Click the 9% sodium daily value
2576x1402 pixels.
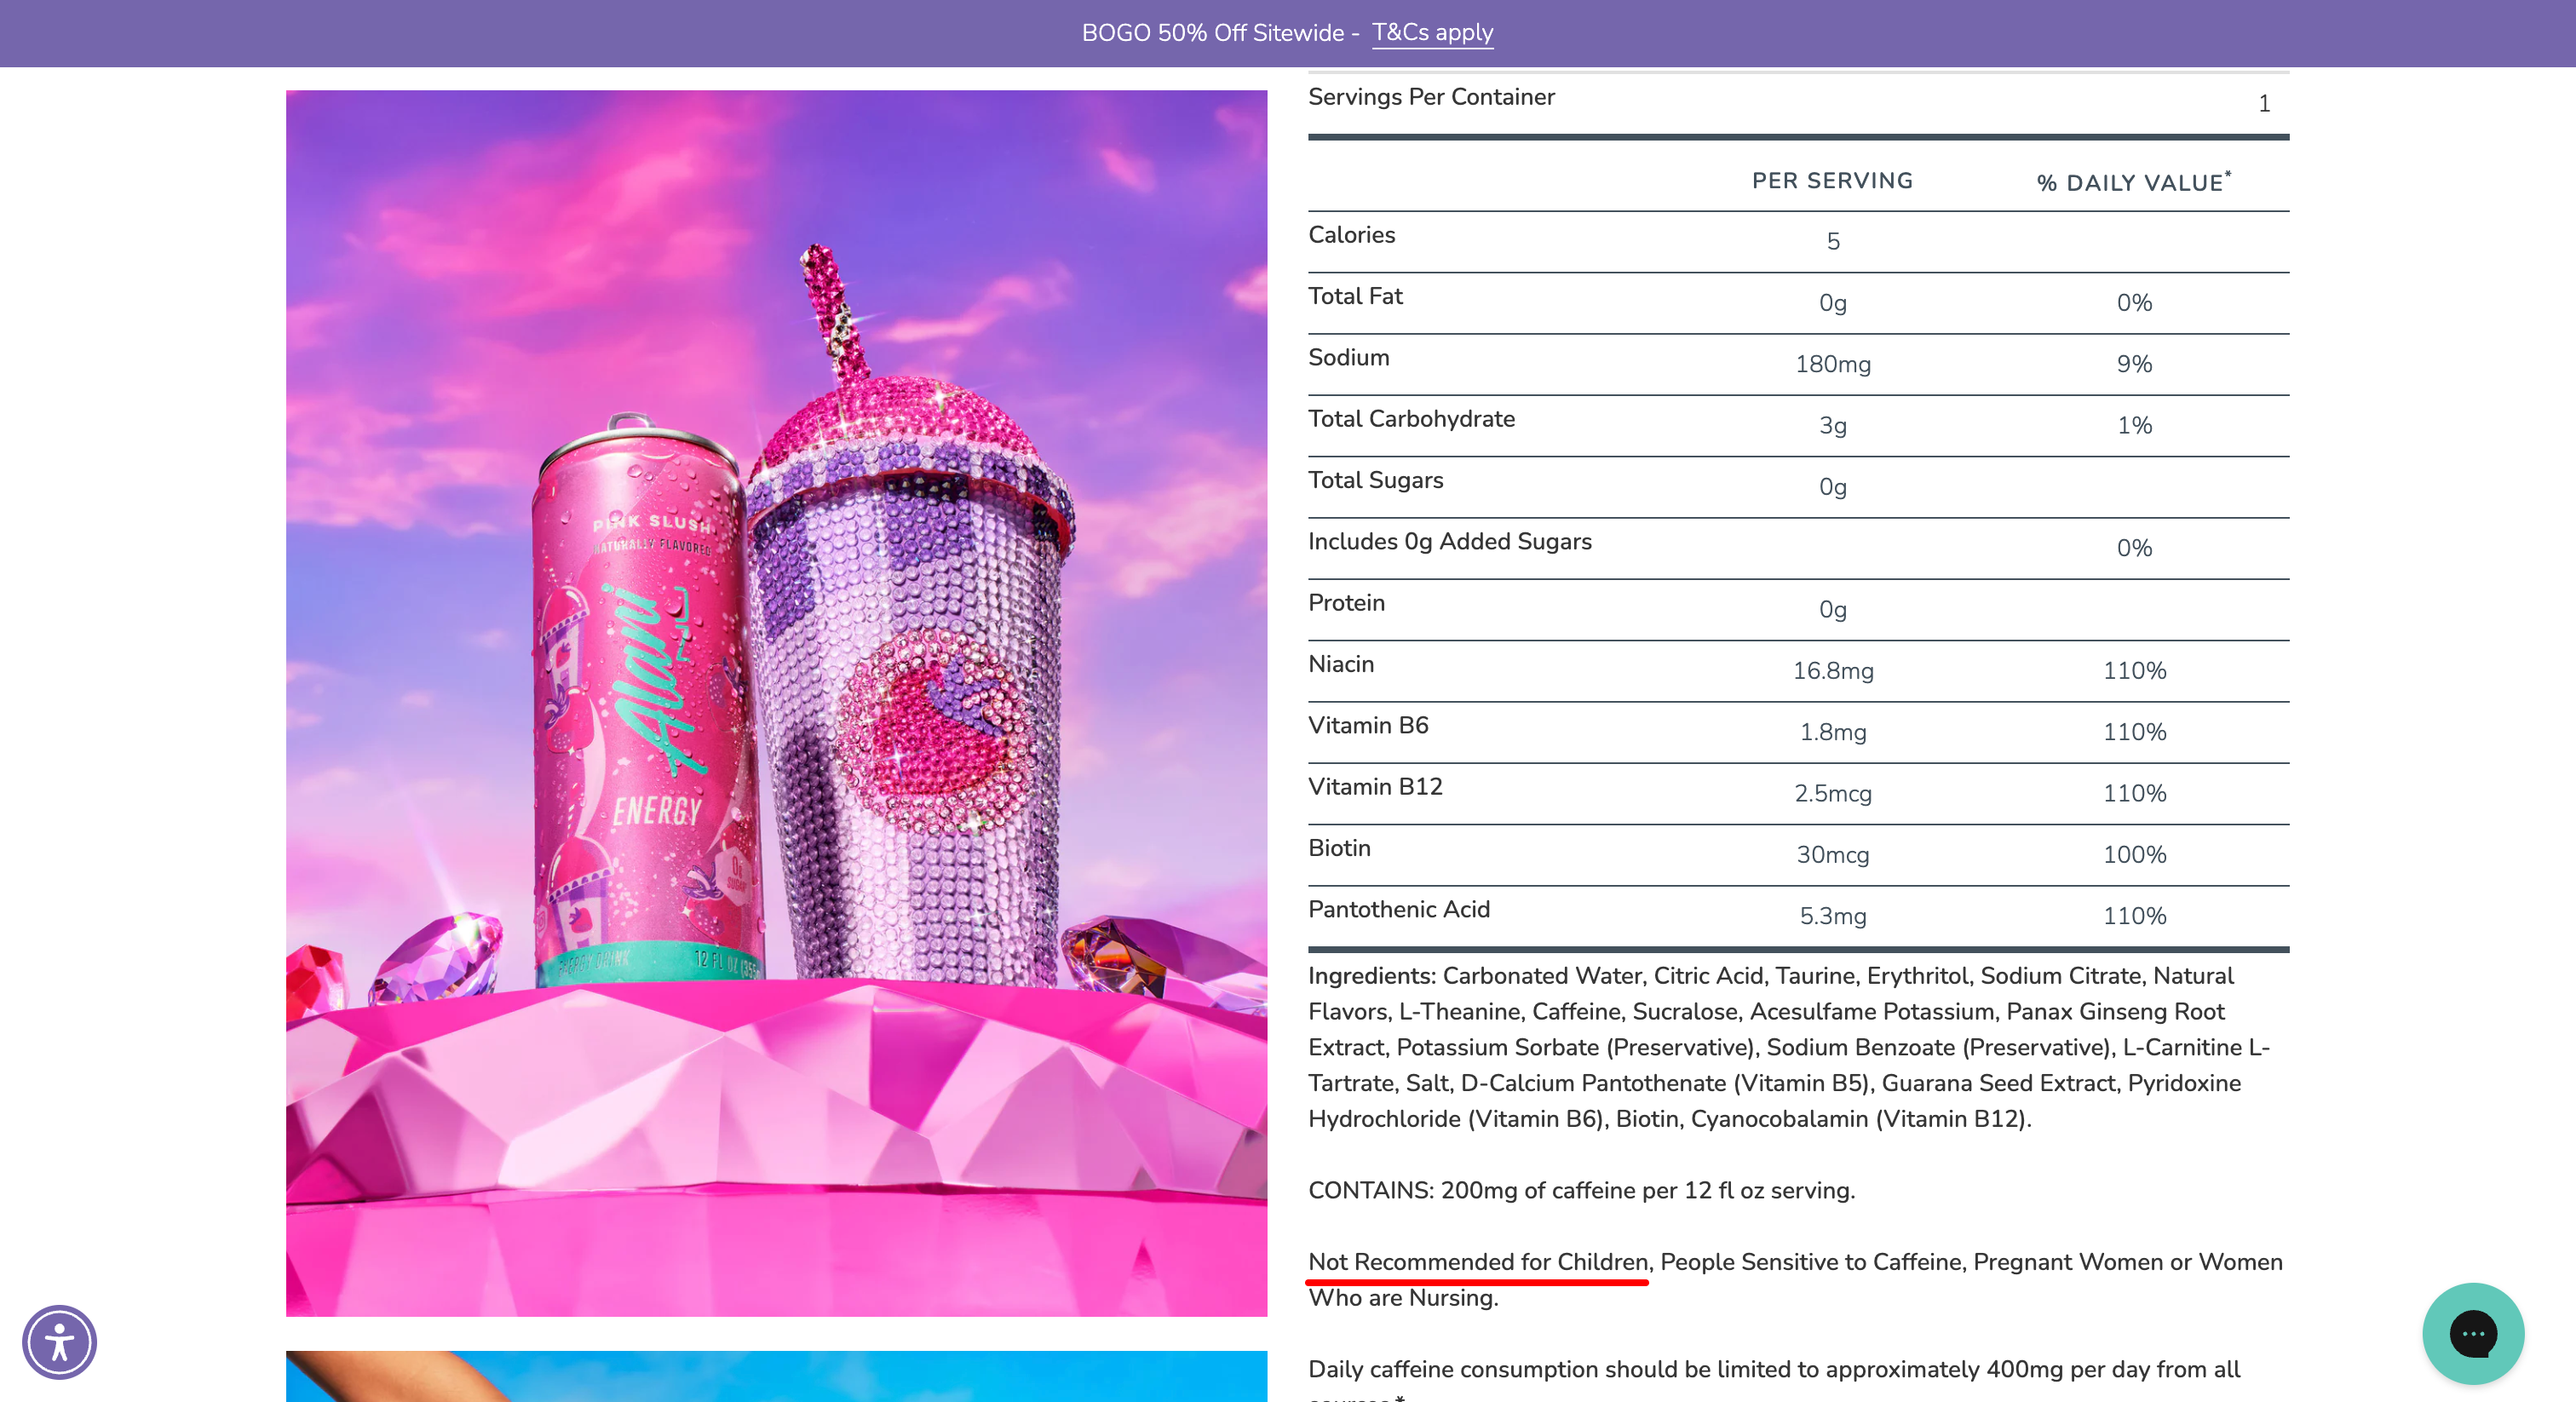pos(2134,364)
